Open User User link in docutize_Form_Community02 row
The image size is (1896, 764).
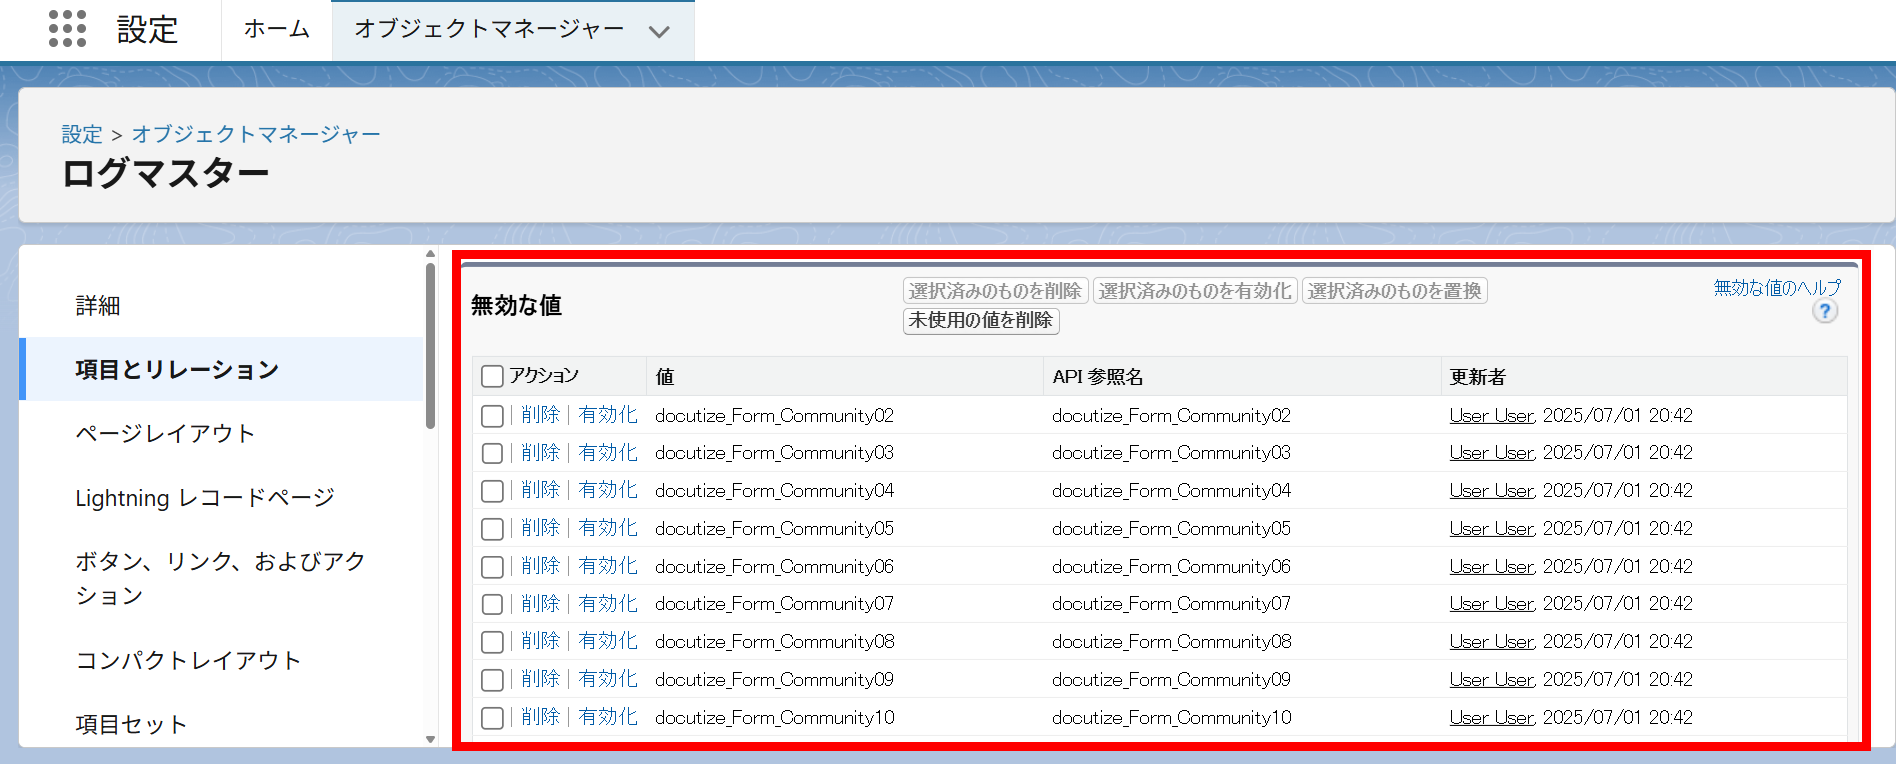coord(1491,416)
